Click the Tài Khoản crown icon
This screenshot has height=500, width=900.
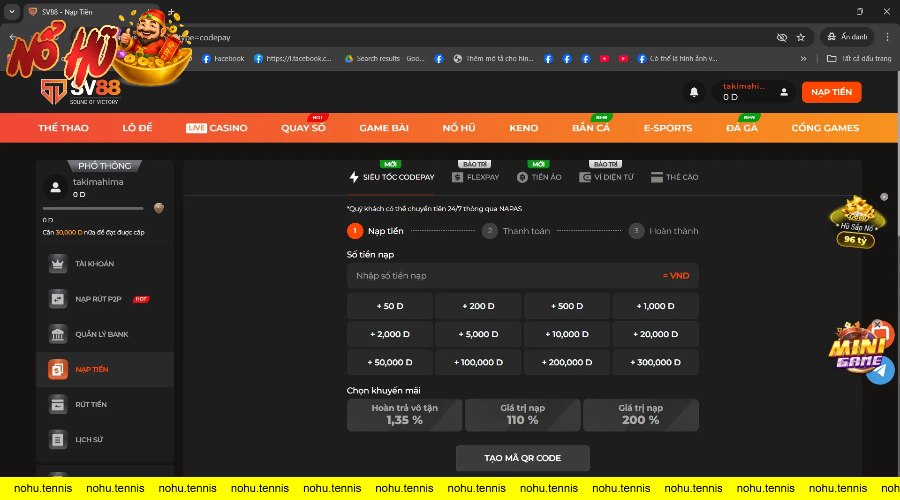tap(58, 263)
